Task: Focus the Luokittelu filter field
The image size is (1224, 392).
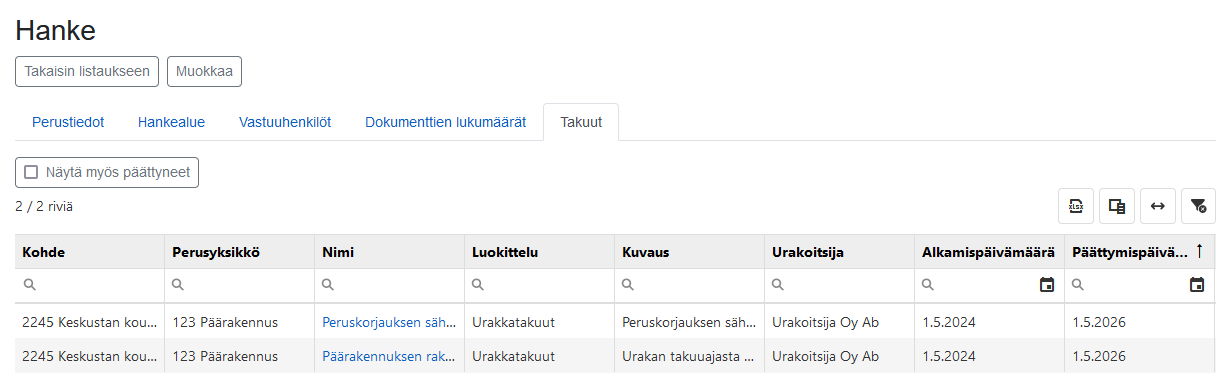Action: [540, 285]
